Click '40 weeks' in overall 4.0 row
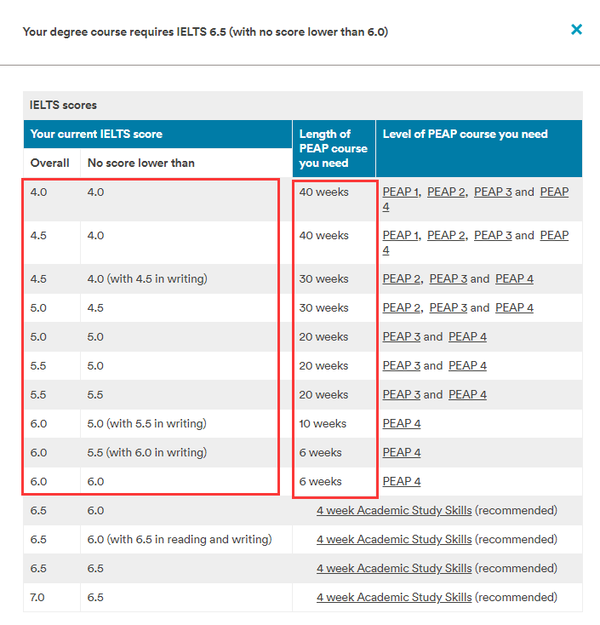 tap(324, 192)
